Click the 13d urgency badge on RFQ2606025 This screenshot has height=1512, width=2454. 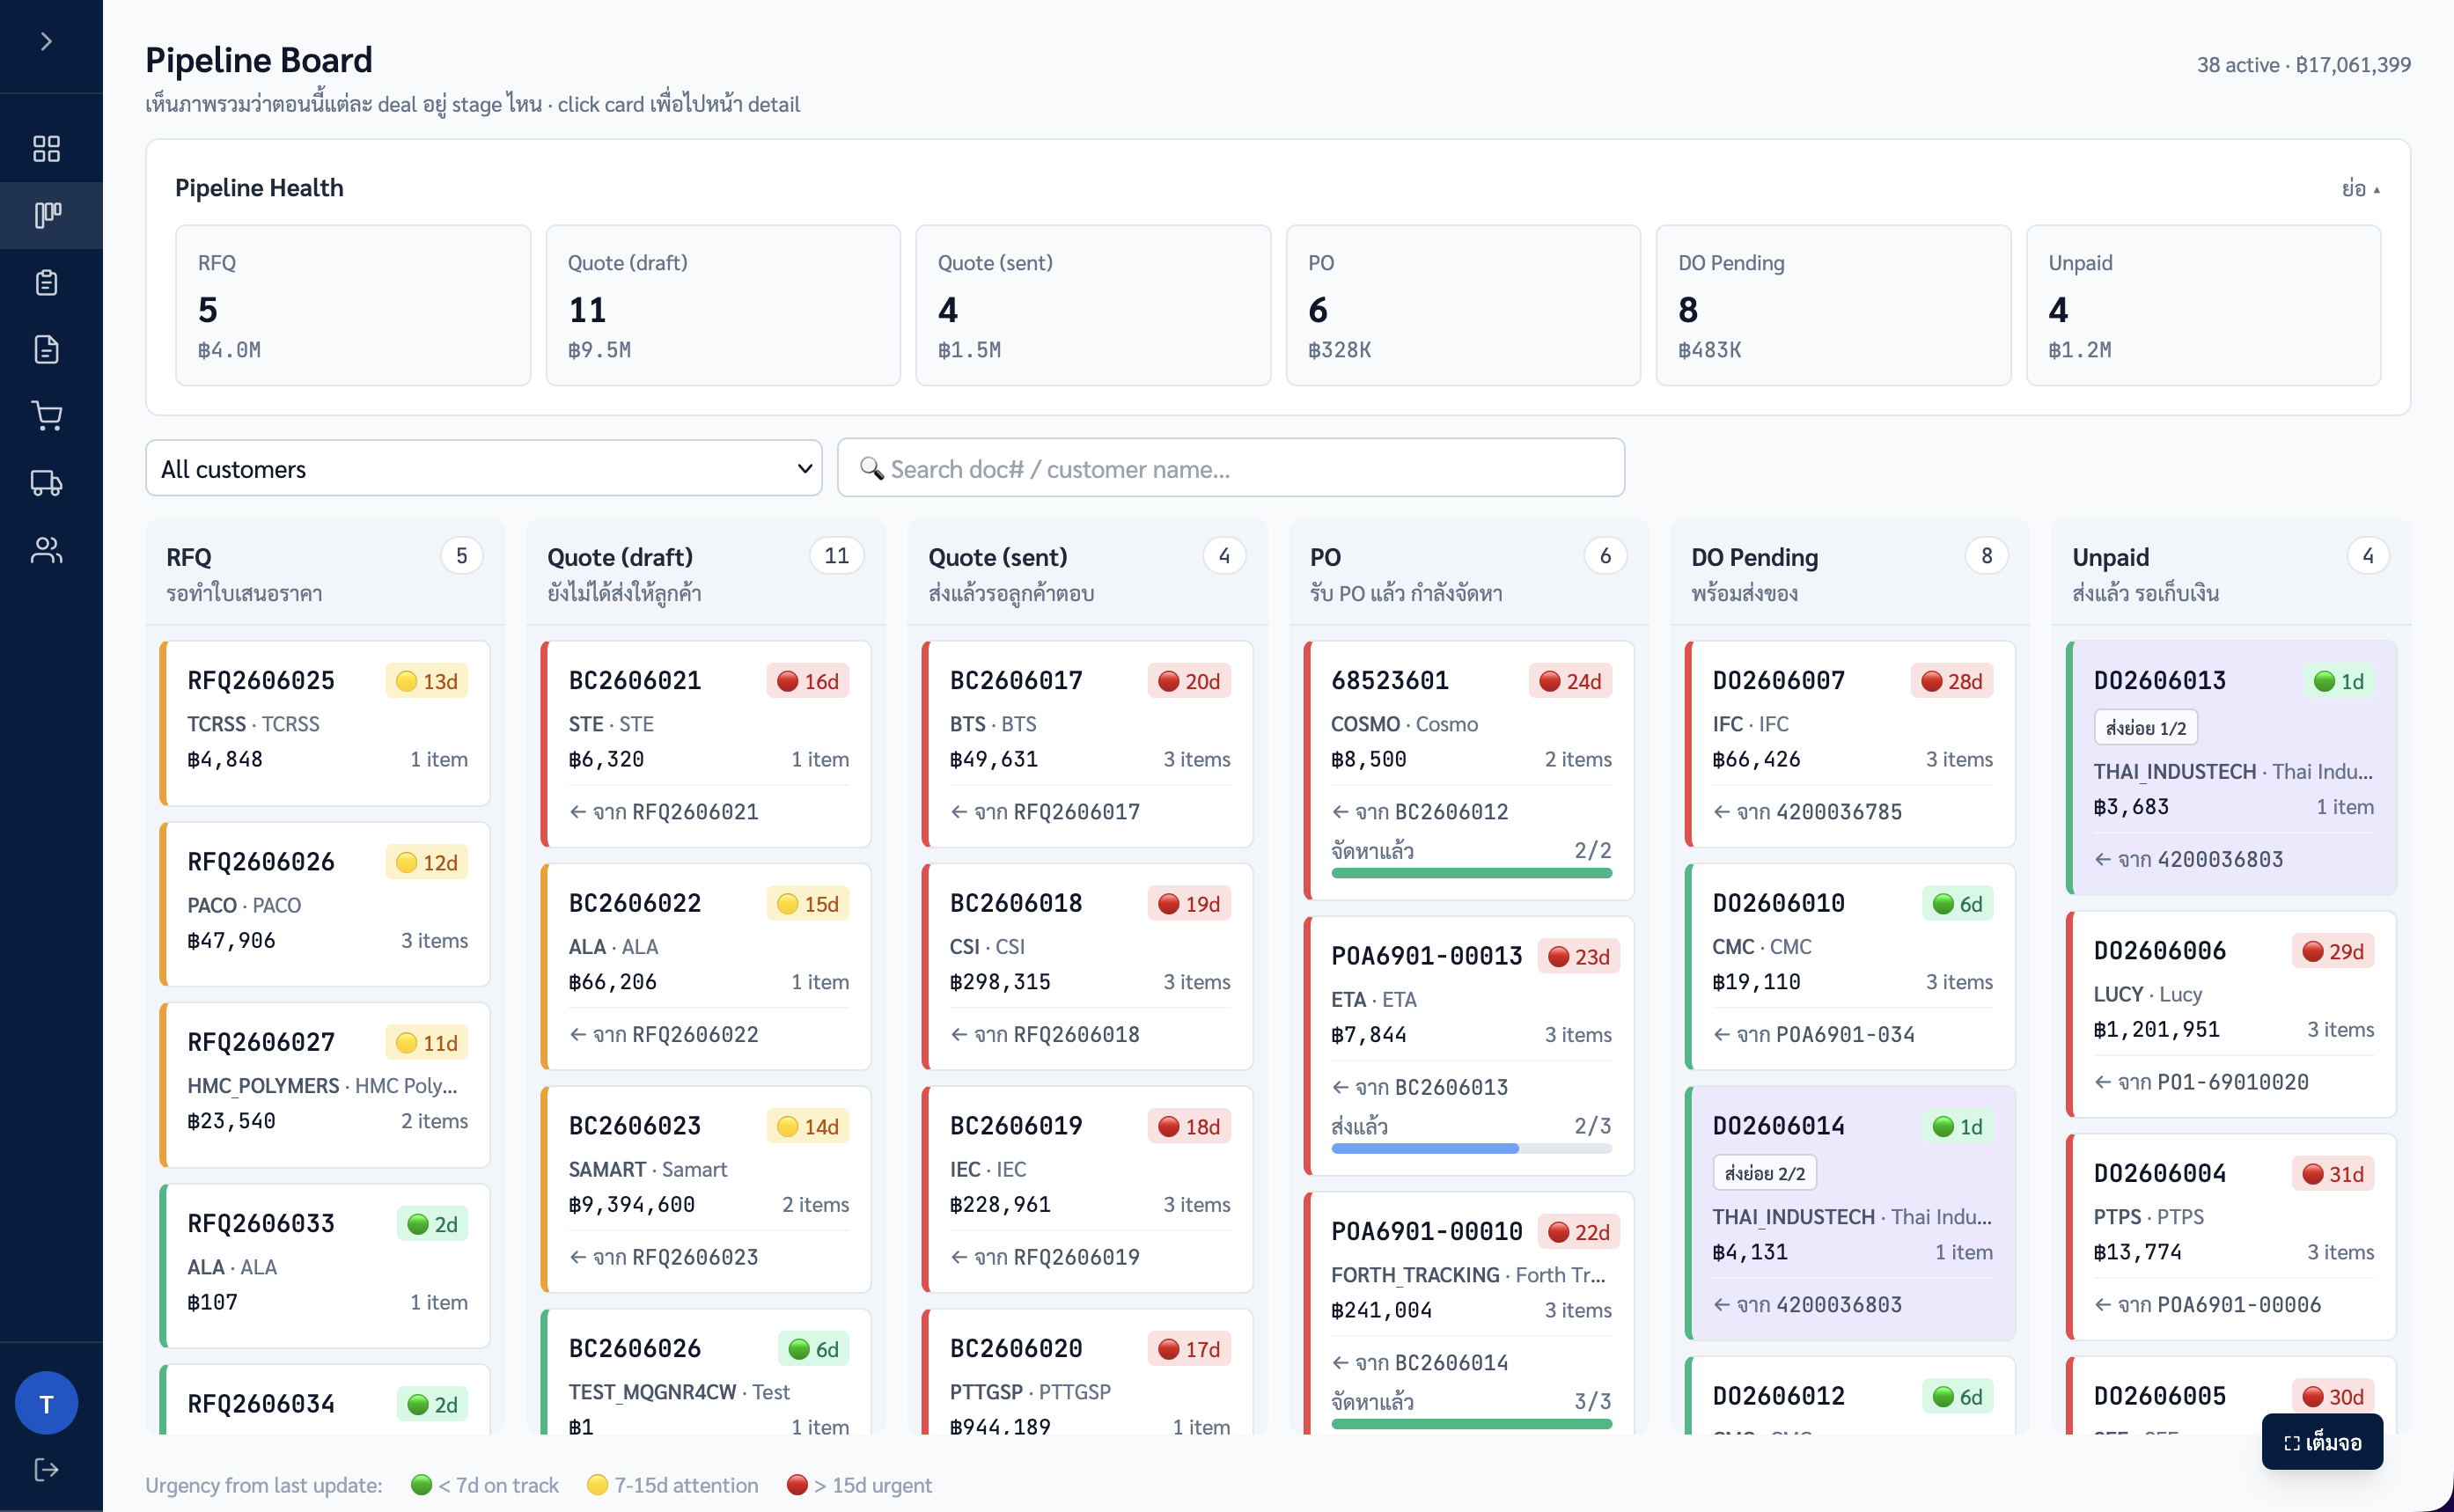click(x=427, y=681)
